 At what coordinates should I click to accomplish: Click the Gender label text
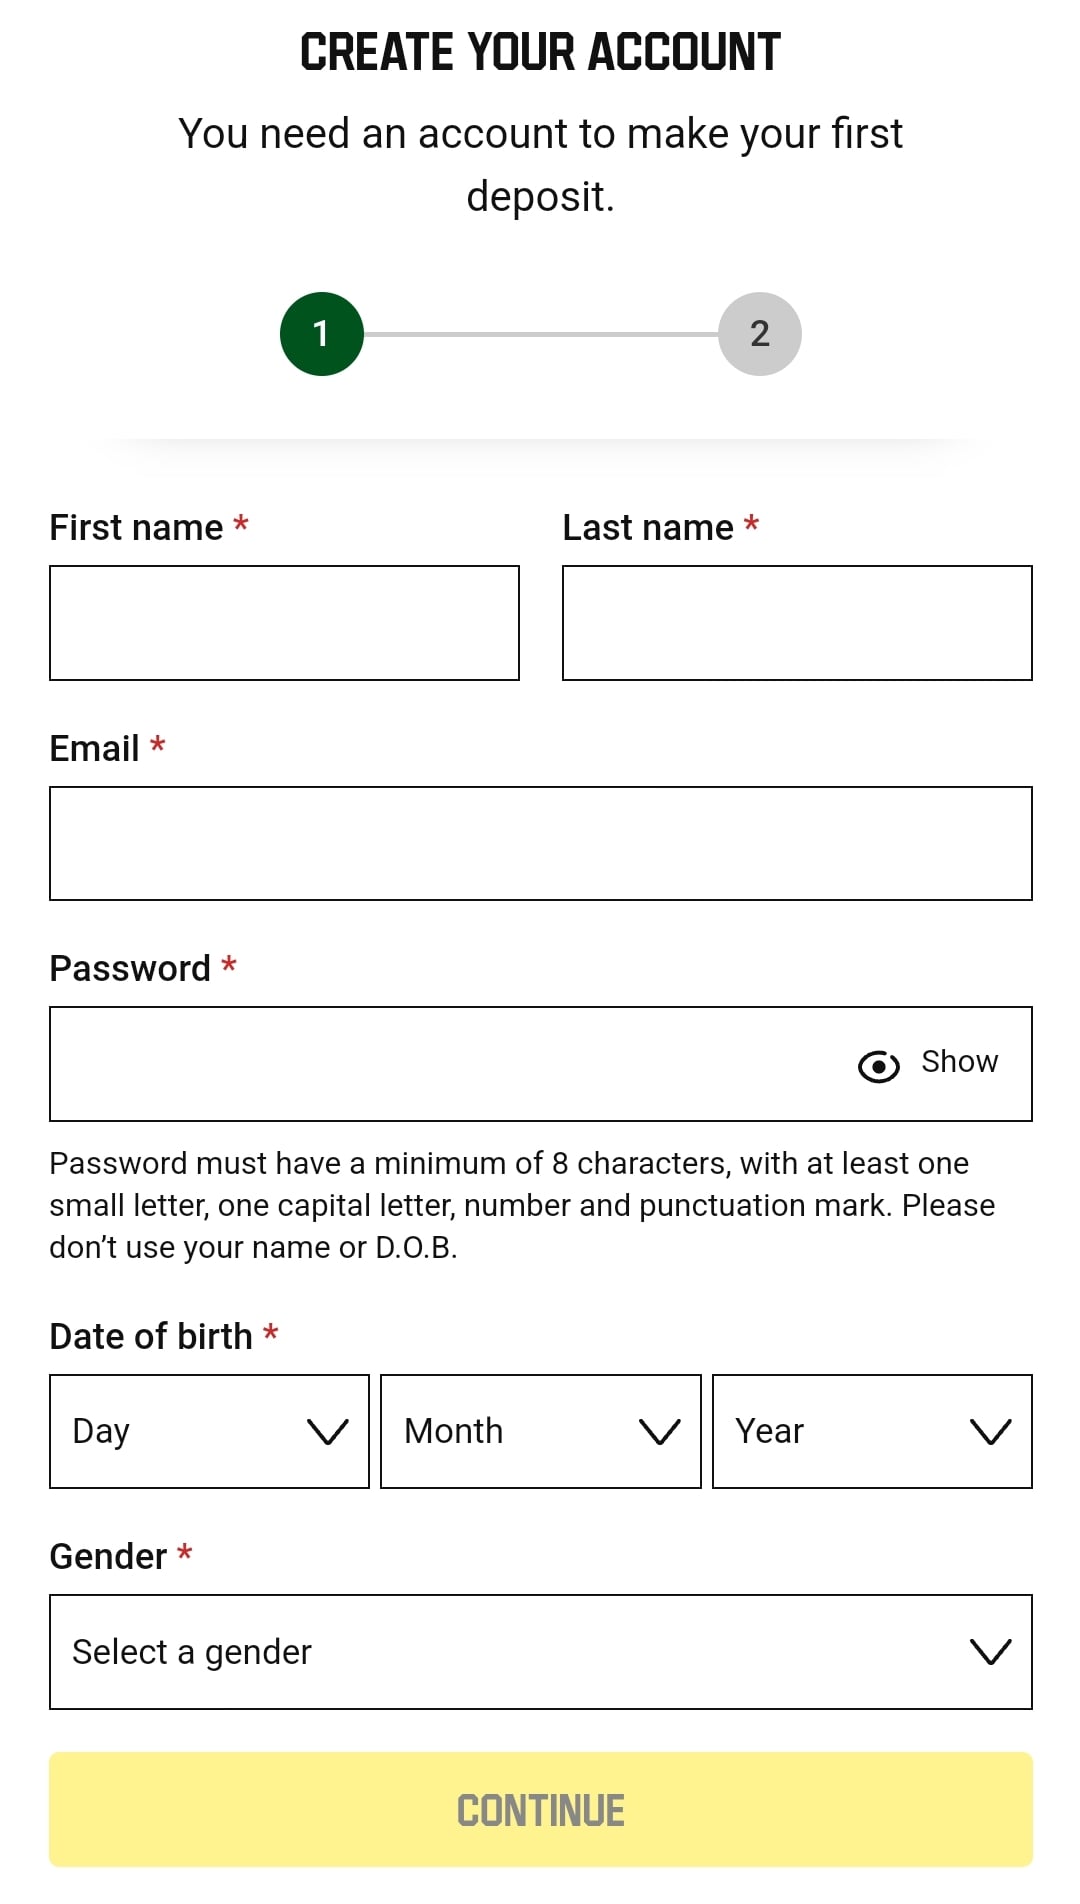[x=108, y=1557]
